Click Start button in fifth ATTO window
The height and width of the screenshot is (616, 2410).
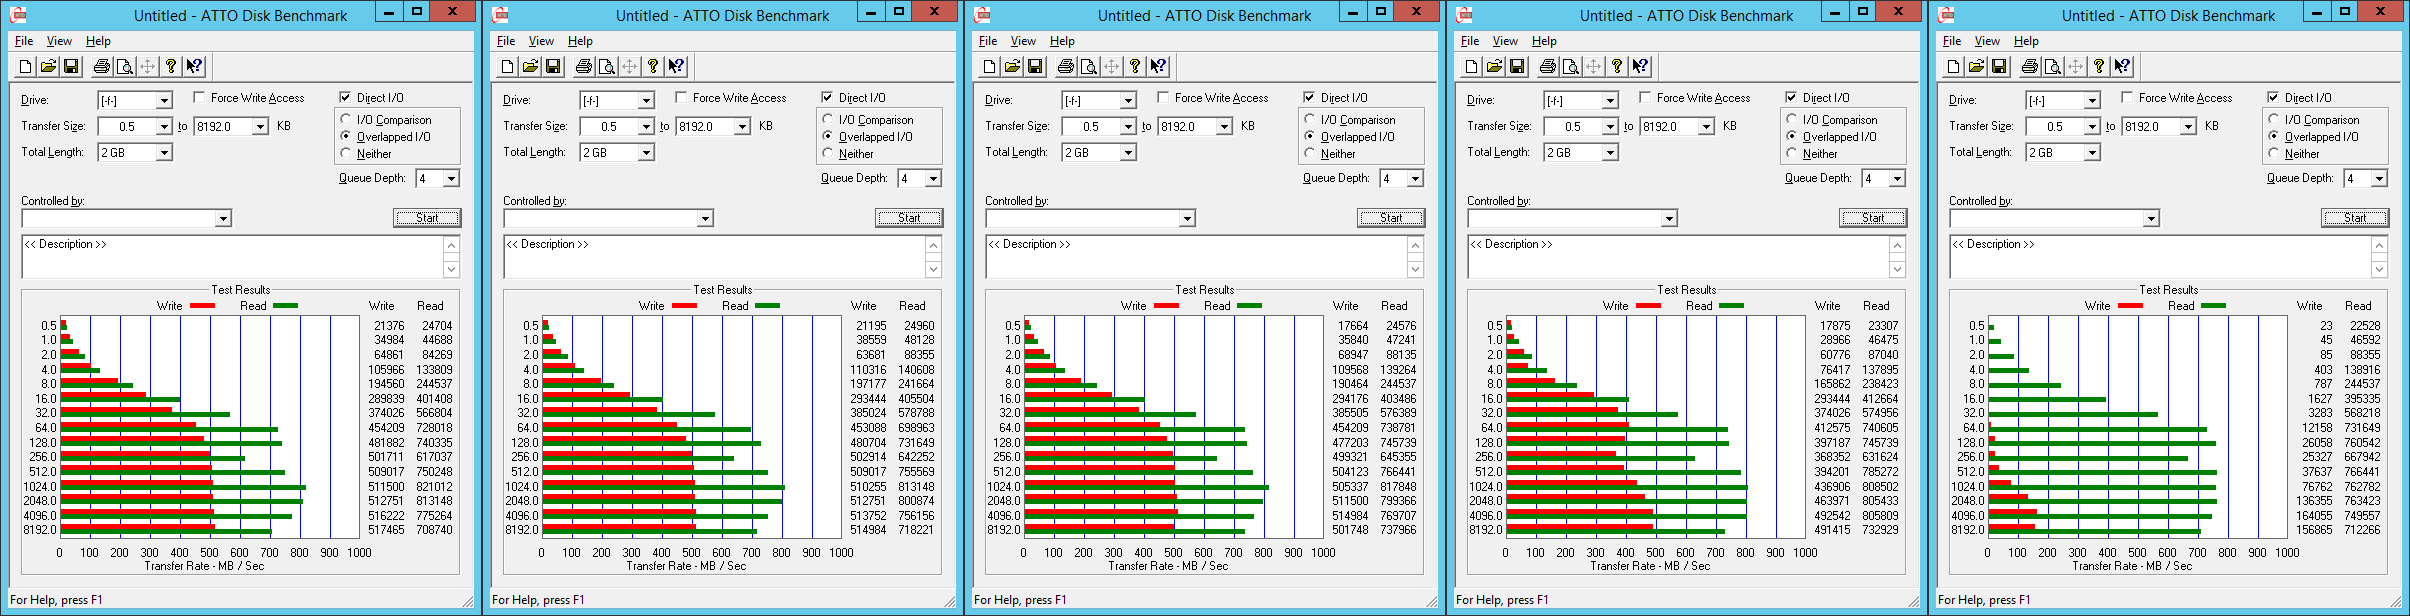point(2355,218)
